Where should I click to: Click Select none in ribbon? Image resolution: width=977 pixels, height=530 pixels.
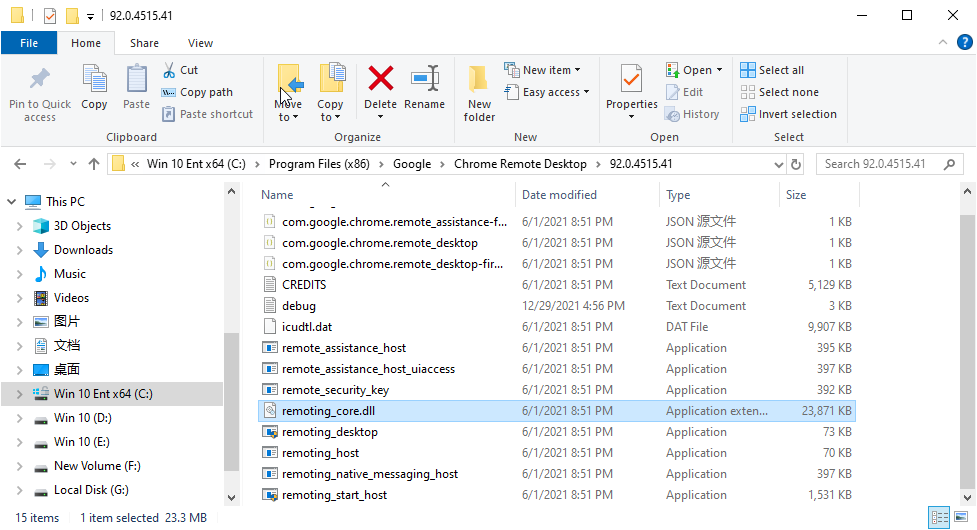tap(779, 92)
